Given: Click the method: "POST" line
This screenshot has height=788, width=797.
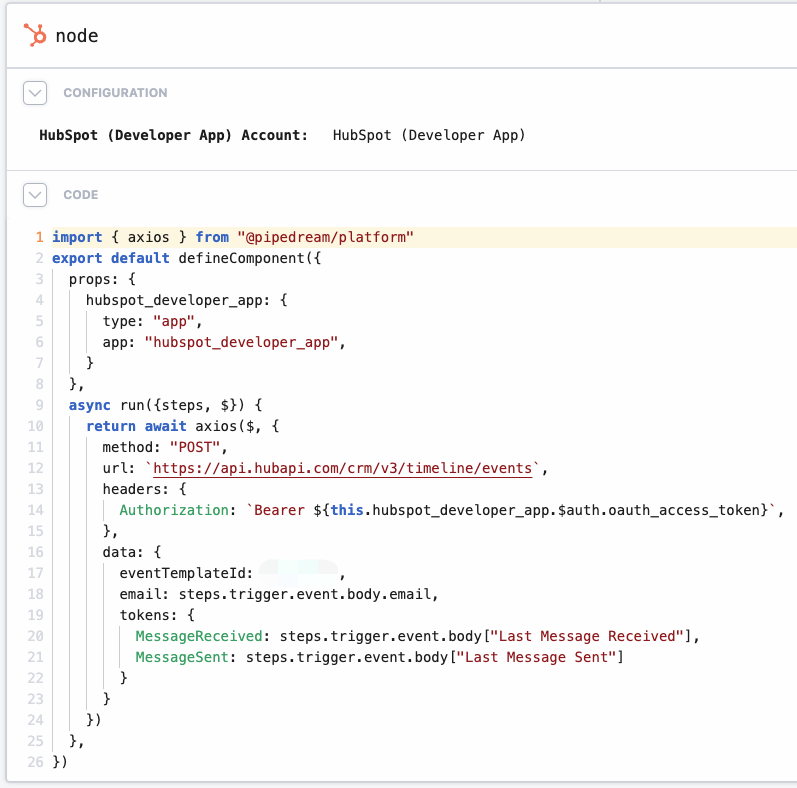Looking at the screenshot, I should pyautogui.click(x=165, y=447).
